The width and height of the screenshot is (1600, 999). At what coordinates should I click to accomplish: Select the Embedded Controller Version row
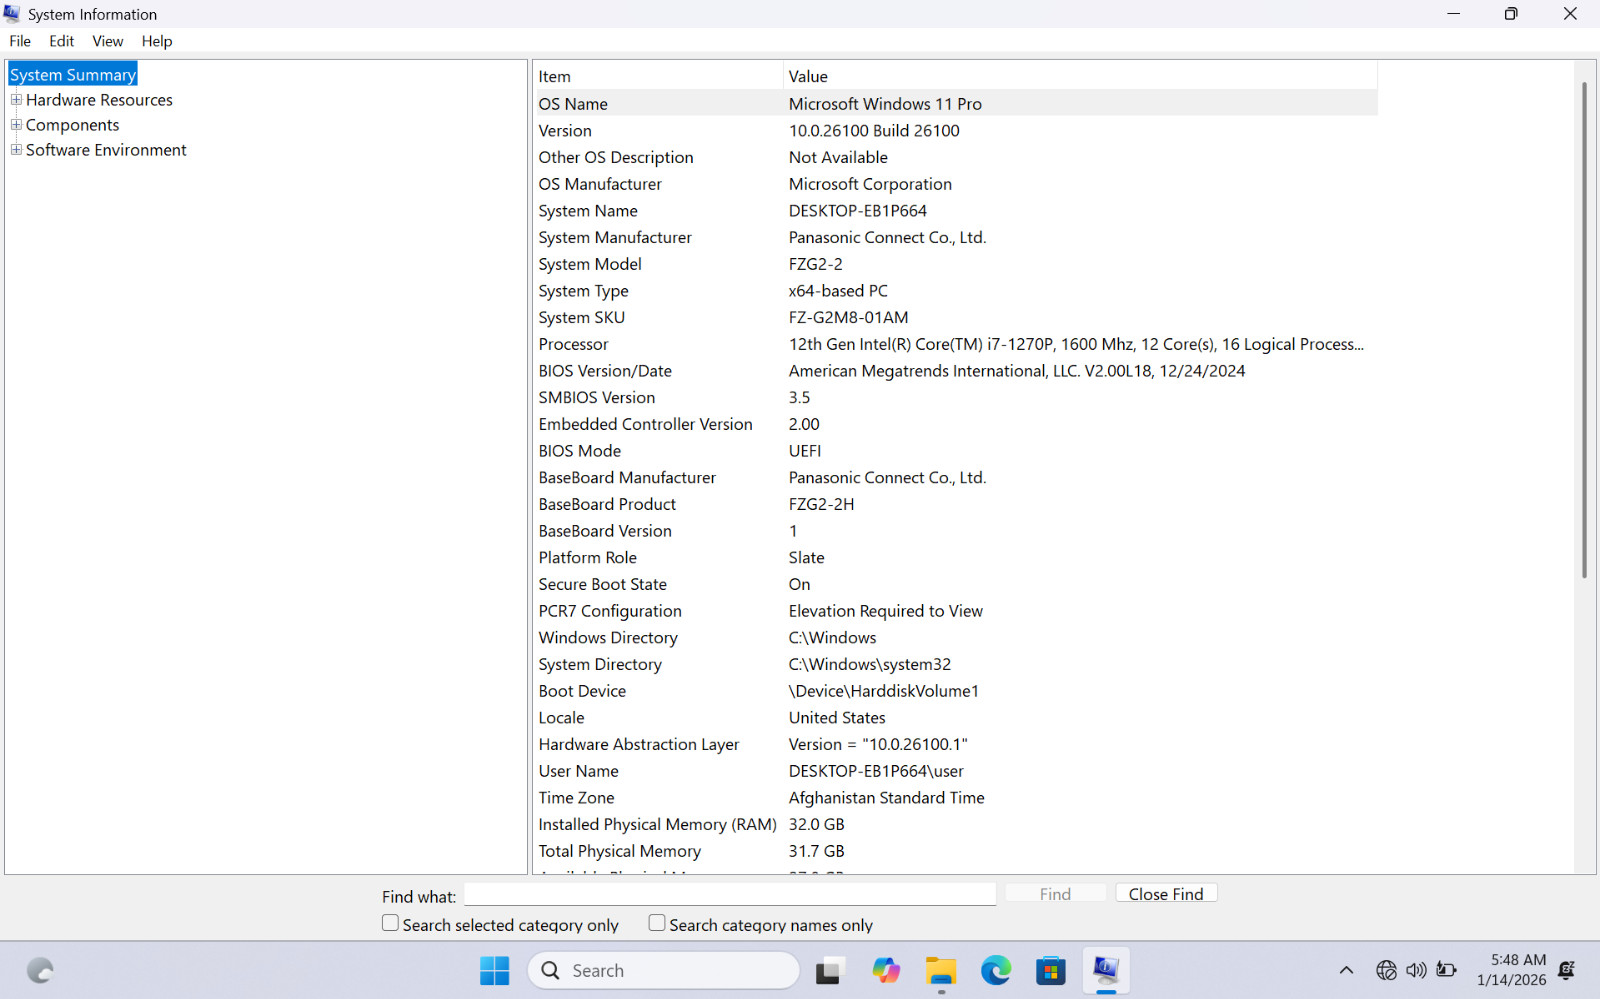click(x=956, y=424)
